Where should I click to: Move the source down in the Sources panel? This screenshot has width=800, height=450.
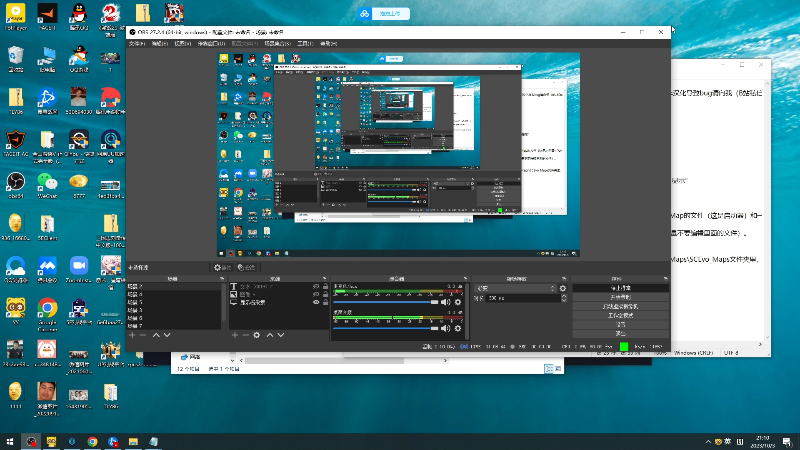pyautogui.click(x=281, y=335)
